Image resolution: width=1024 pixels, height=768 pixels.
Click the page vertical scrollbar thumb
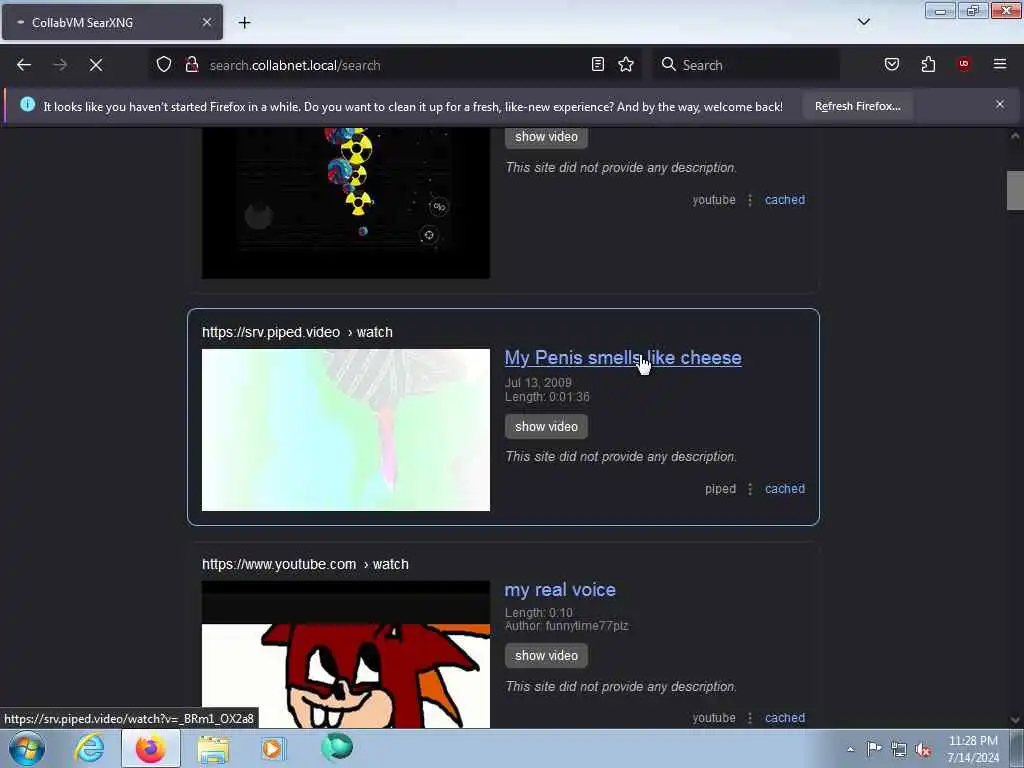click(1015, 190)
